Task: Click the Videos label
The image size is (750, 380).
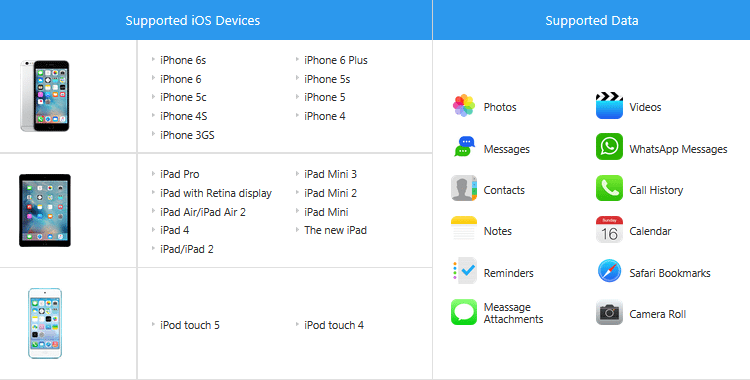Action: click(x=645, y=107)
